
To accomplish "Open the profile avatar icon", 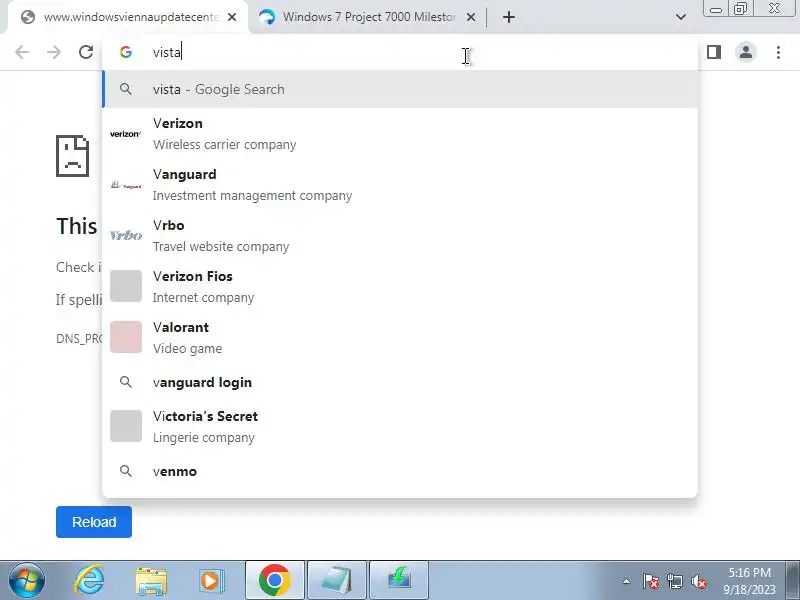I will tap(745, 52).
